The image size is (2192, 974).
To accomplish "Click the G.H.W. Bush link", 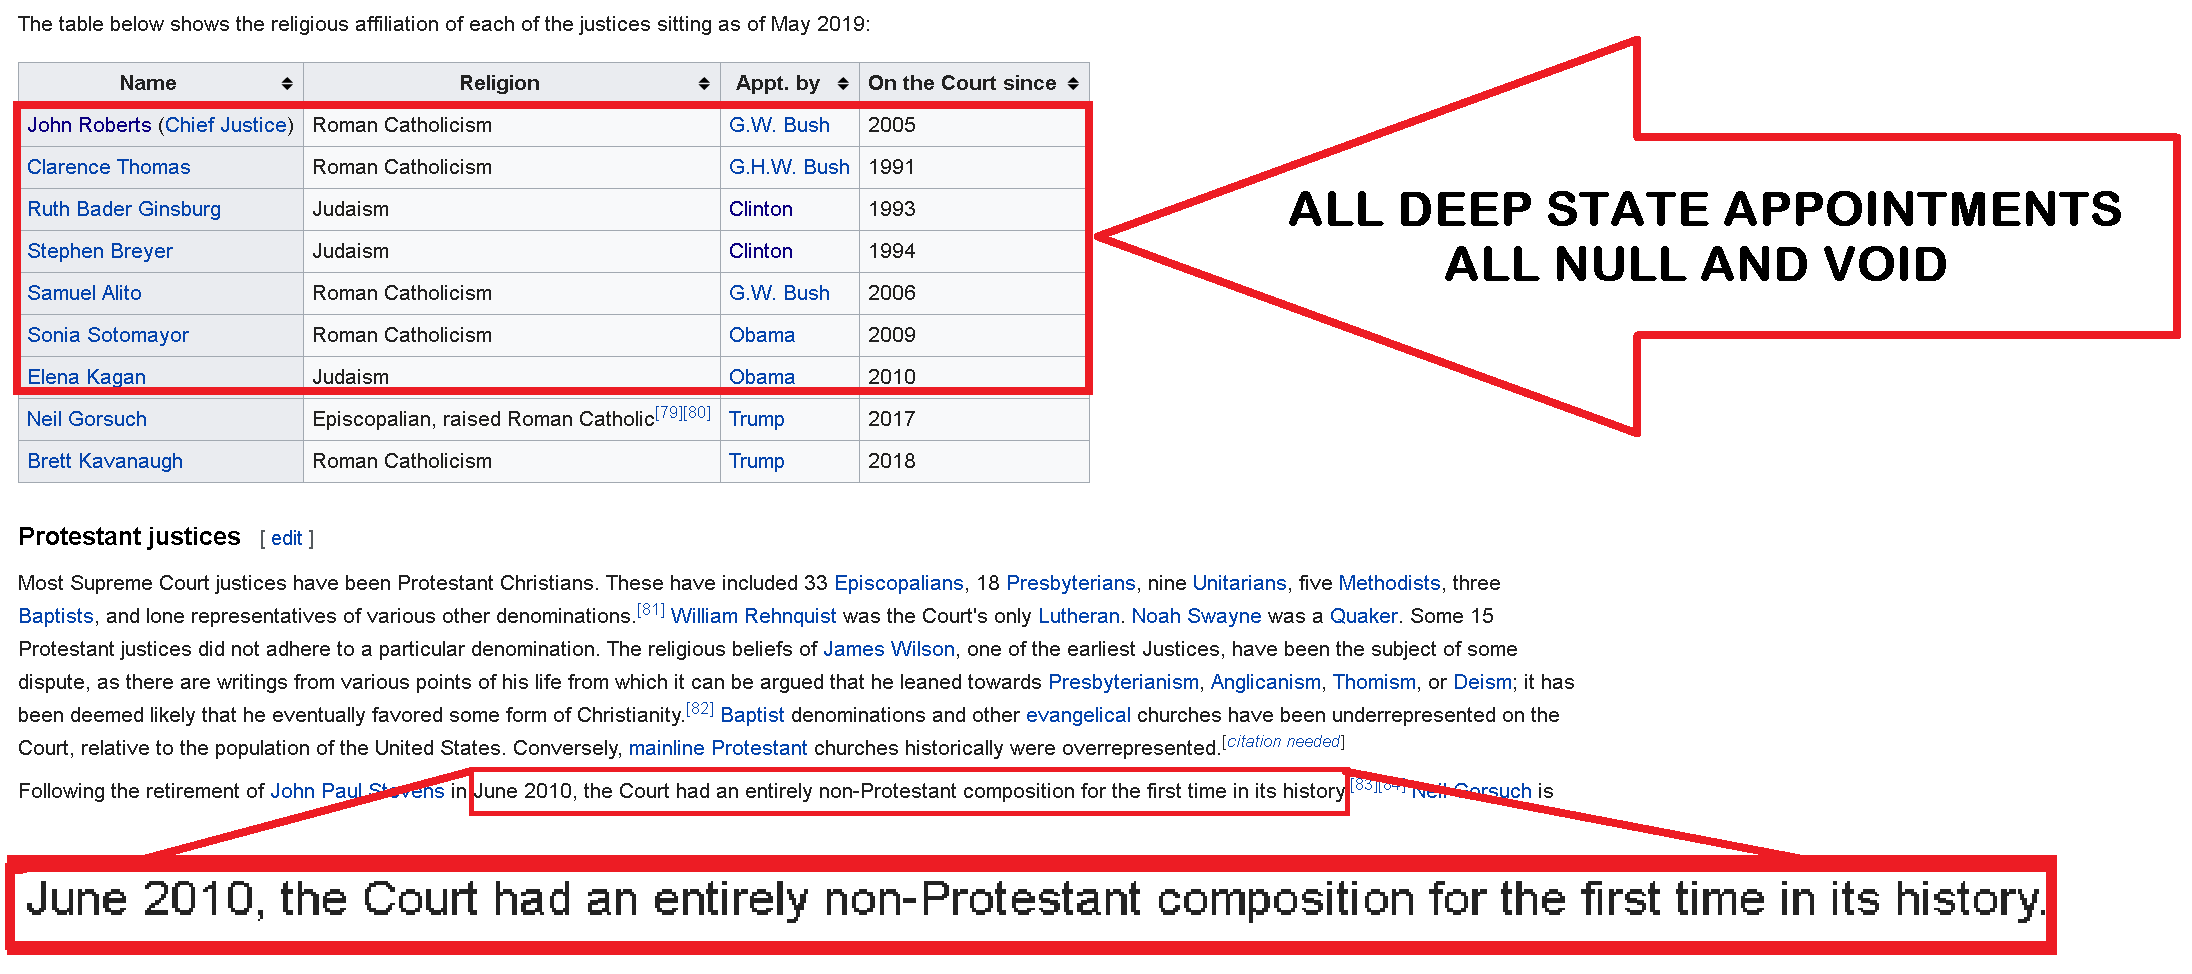I will pos(789,167).
